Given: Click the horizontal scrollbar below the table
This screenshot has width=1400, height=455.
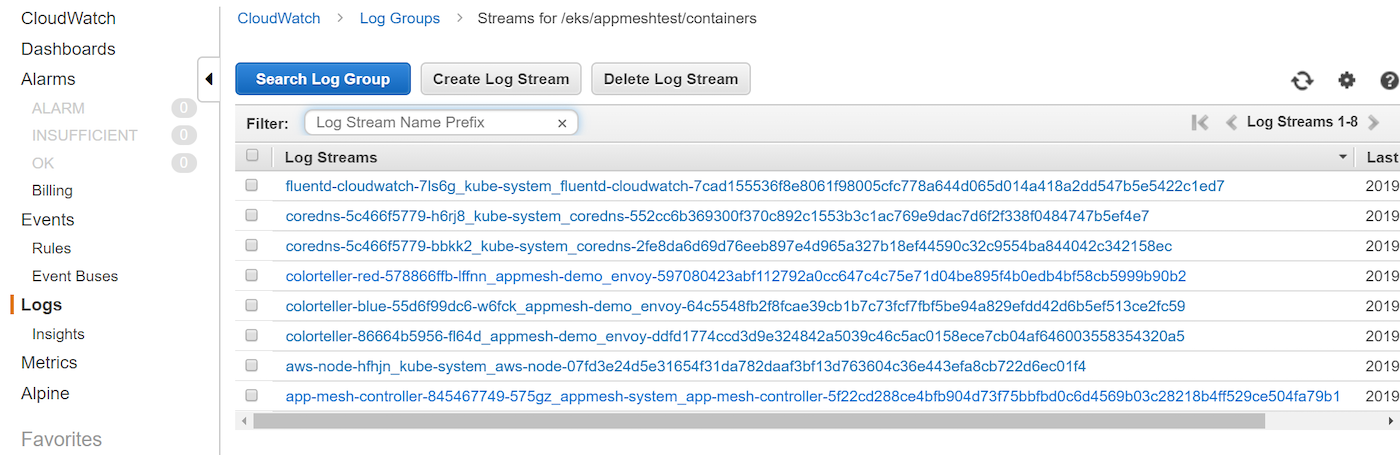Looking at the screenshot, I should 759,421.
